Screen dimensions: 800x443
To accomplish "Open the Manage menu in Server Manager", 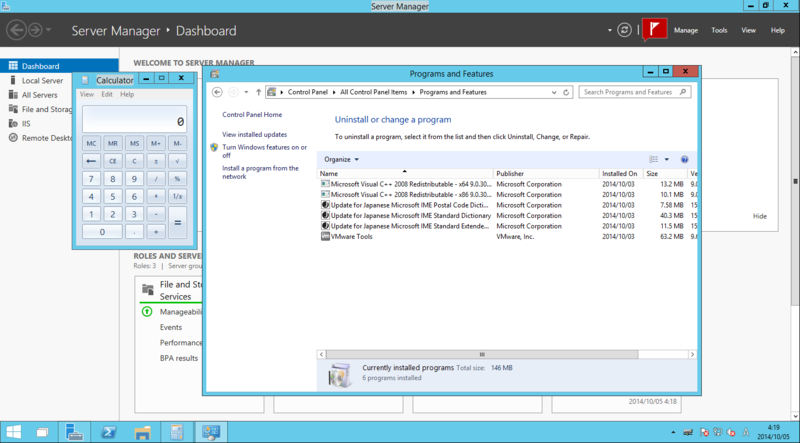I will (x=686, y=30).
